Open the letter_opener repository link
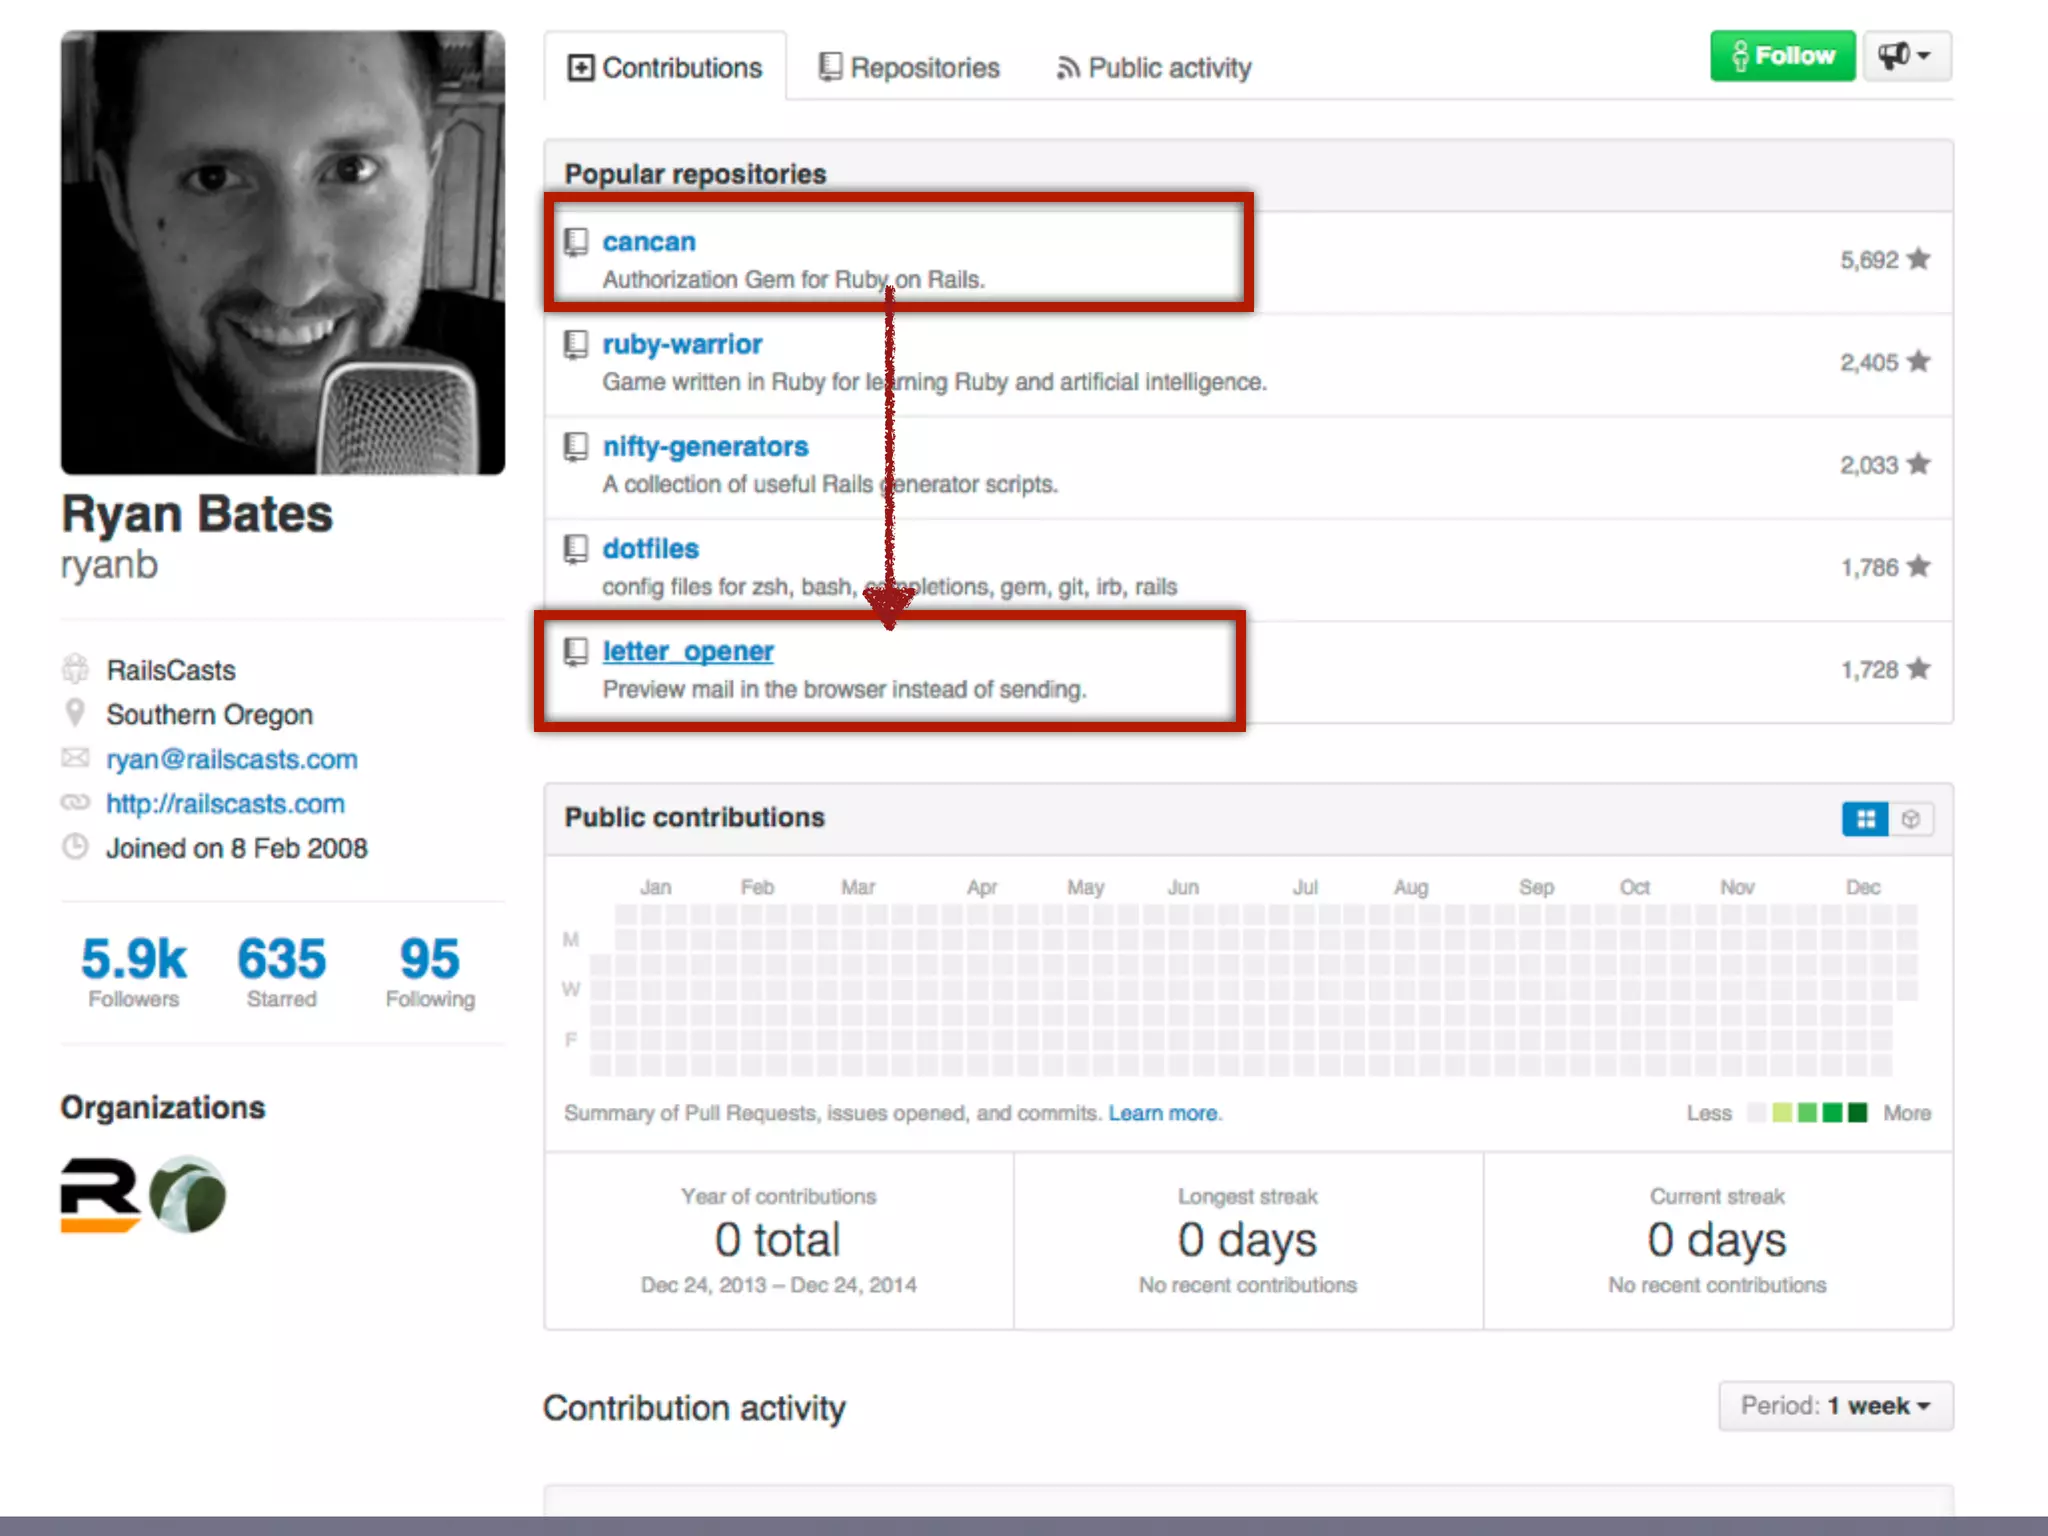Viewport: 2048px width, 1536px height. 688,651
